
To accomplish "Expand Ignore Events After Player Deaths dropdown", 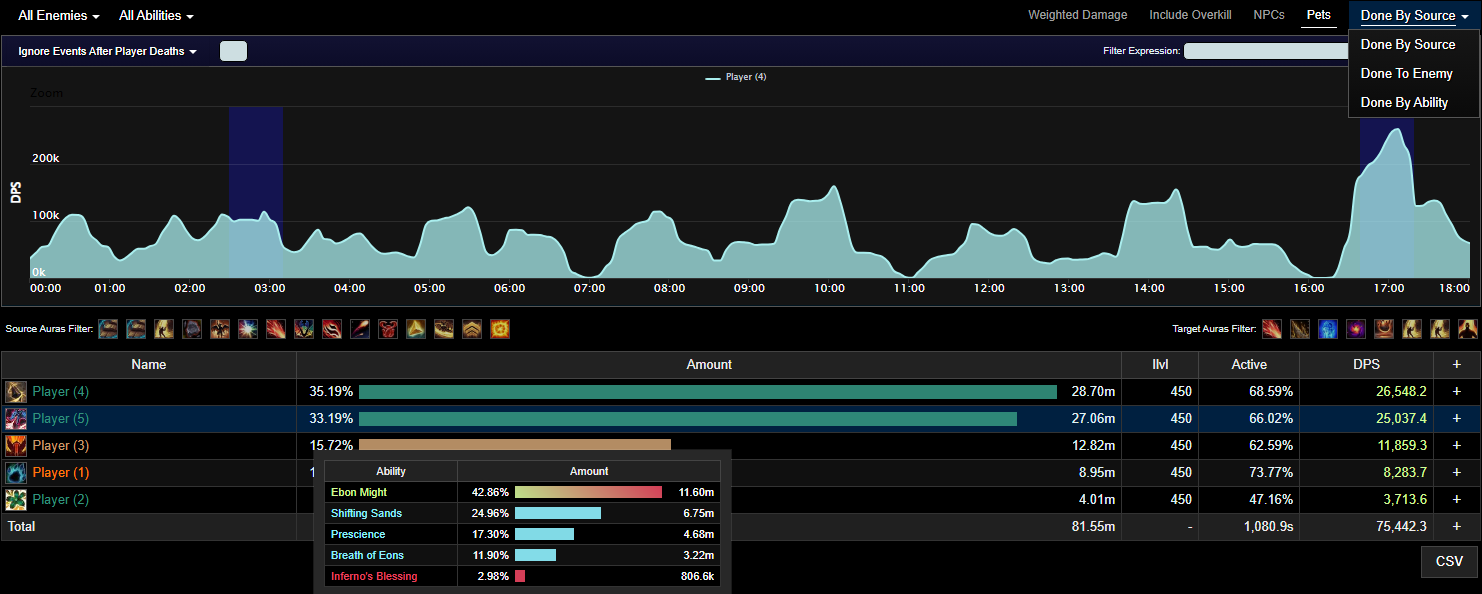I will pos(107,51).
